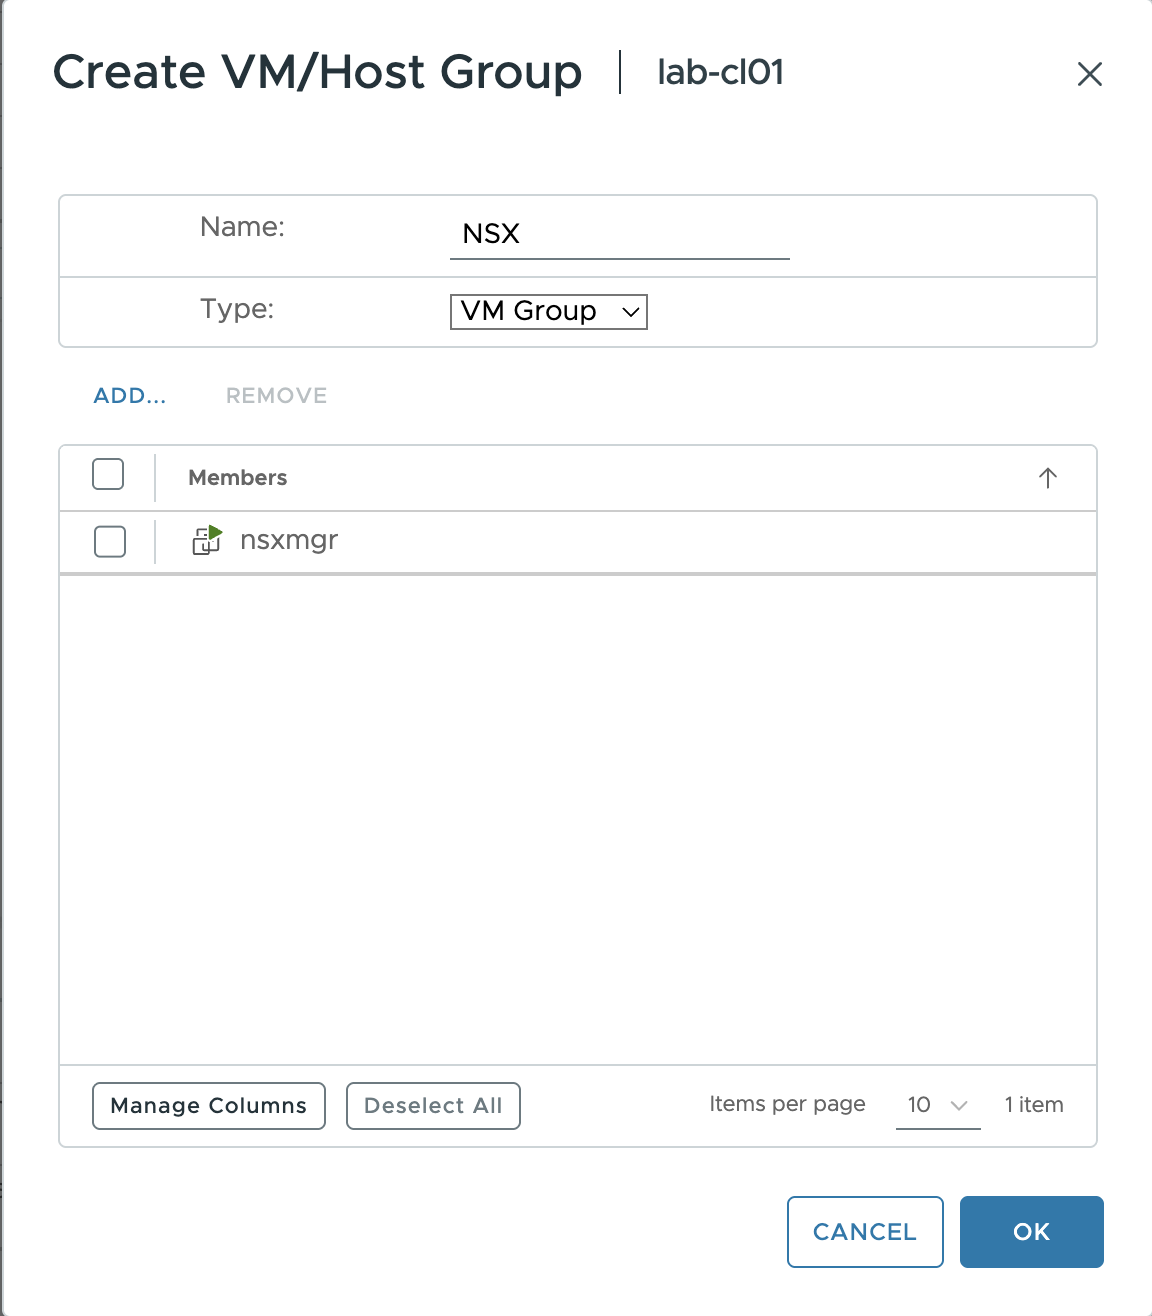Close the Create VM/Host Group dialog
Screen dimensions: 1152x1316
[1089, 74]
